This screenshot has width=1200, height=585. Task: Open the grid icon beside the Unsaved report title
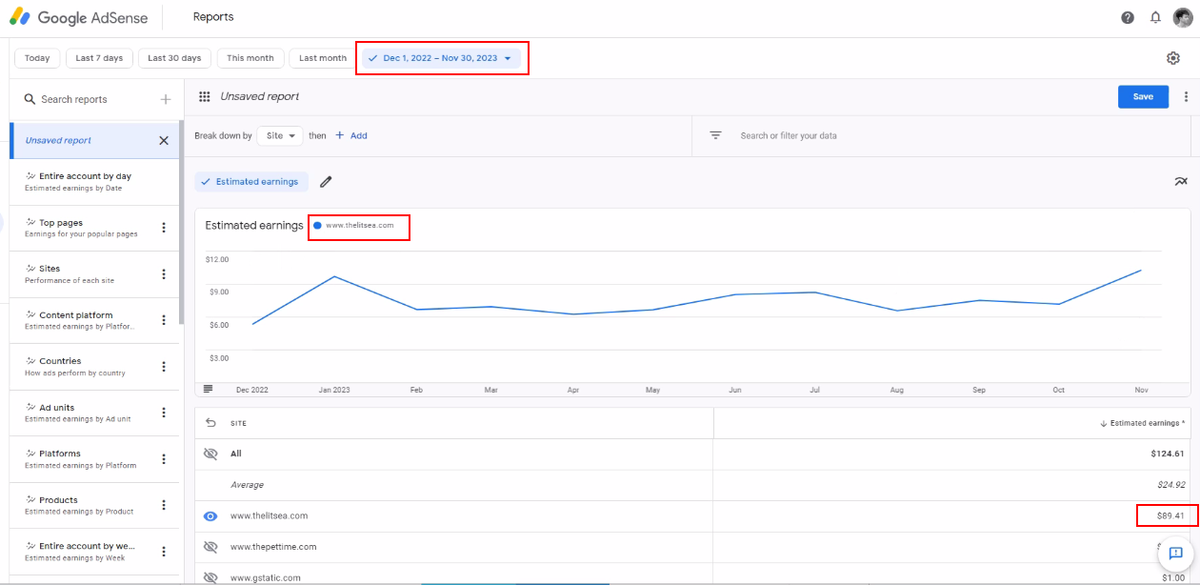pos(204,96)
